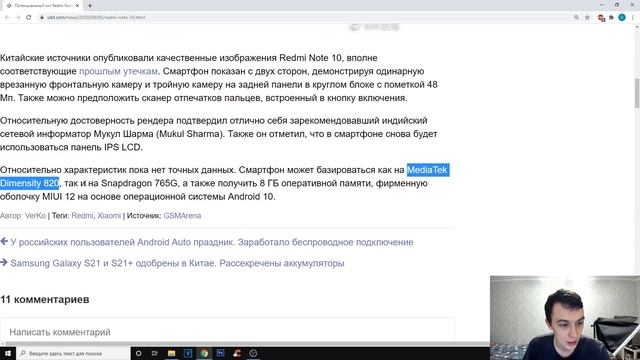Open the Redmi tag link
640x360 pixels.
pyautogui.click(x=82, y=216)
